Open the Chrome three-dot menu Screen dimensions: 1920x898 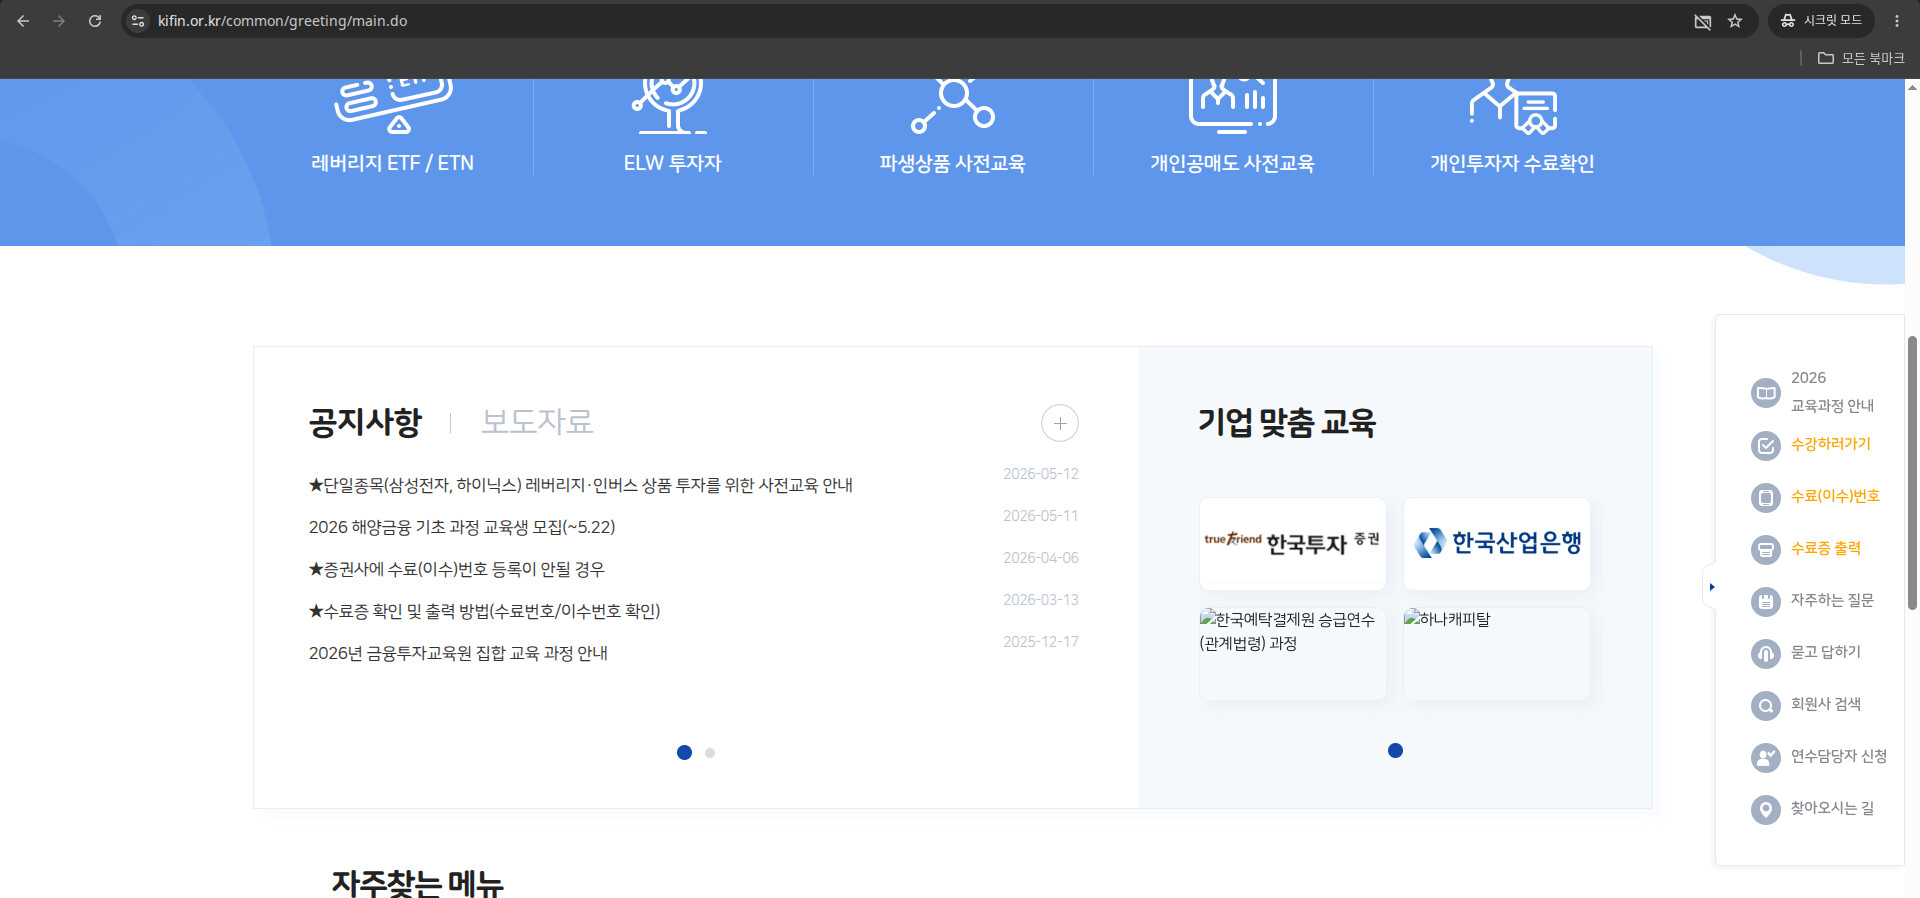click(1896, 21)
